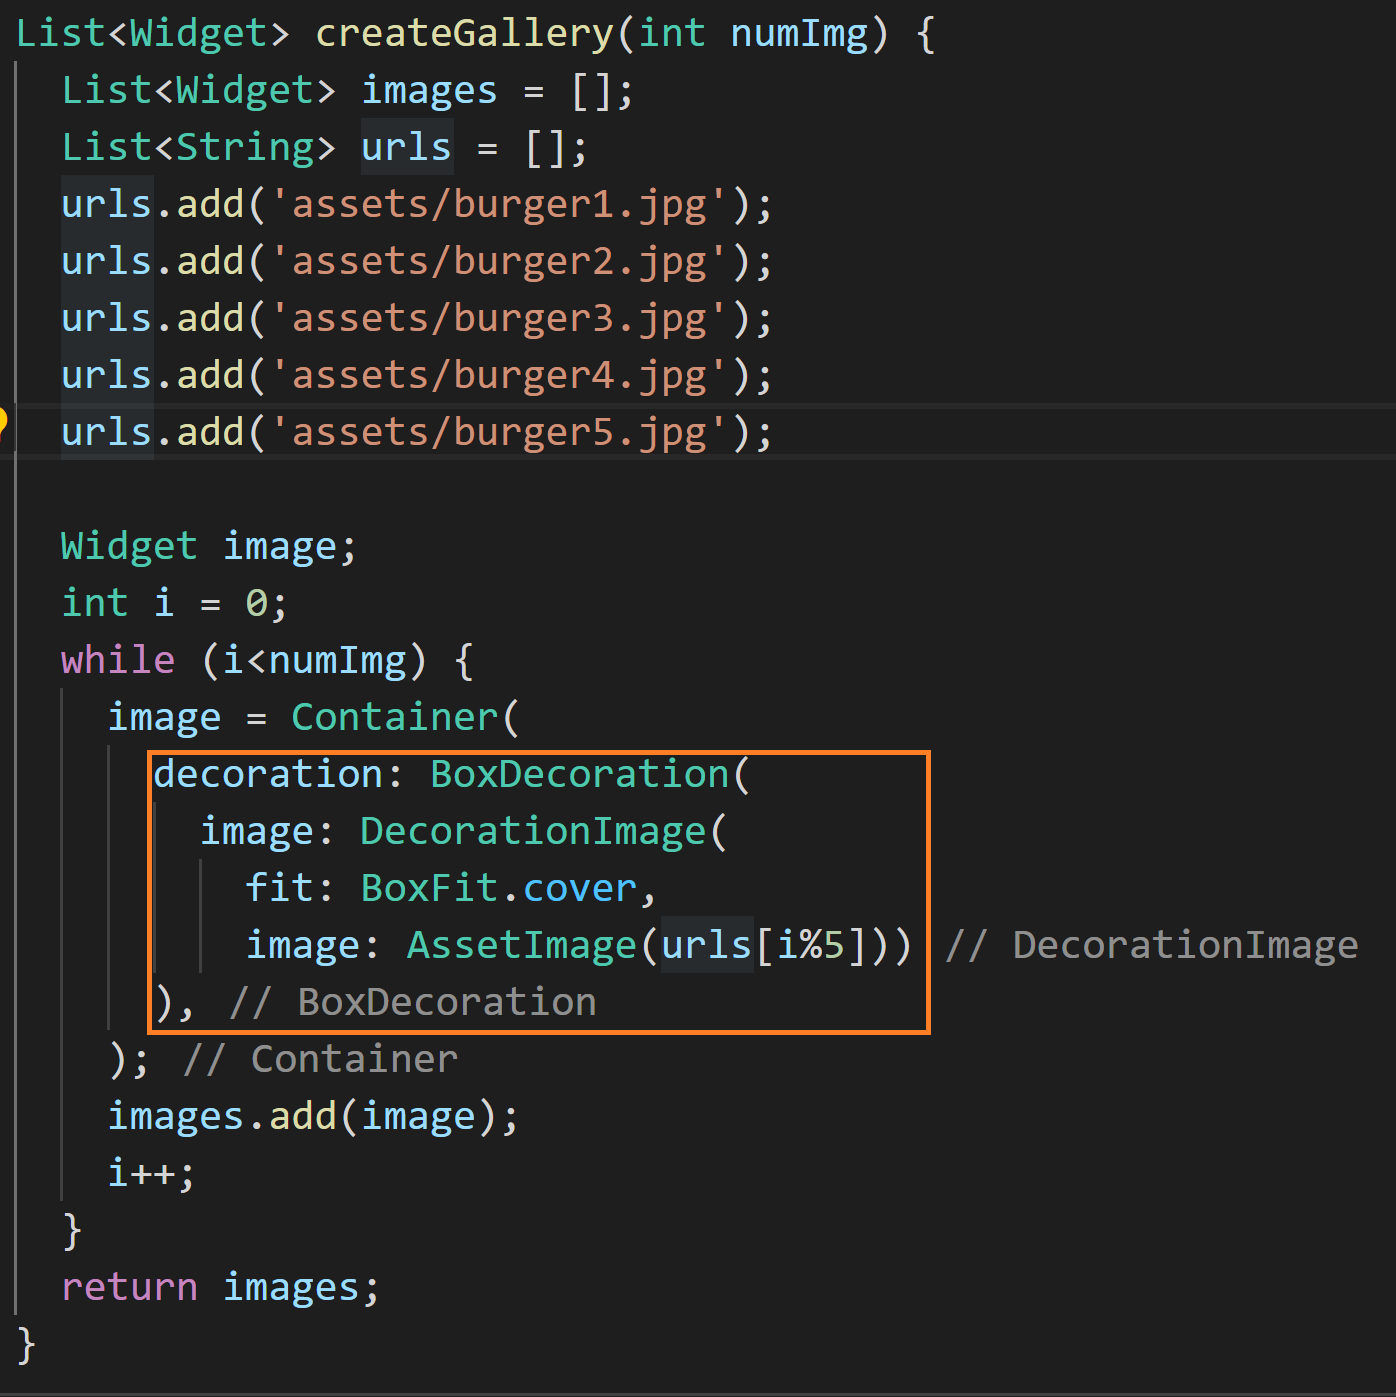Click the 'return images;' line

221,1288
